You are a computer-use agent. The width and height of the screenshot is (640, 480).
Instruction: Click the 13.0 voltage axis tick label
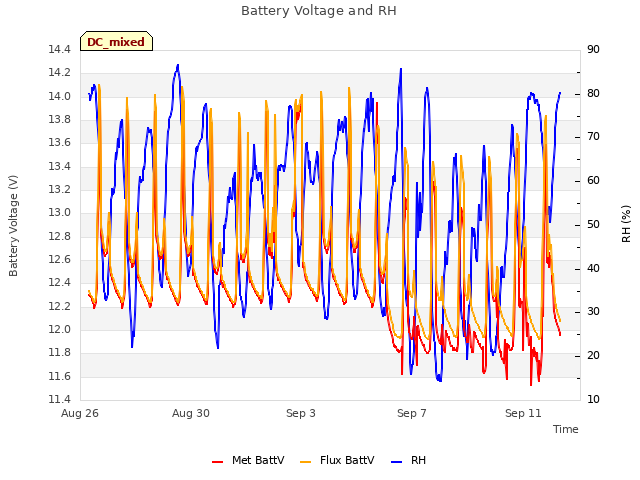(59, 213)
